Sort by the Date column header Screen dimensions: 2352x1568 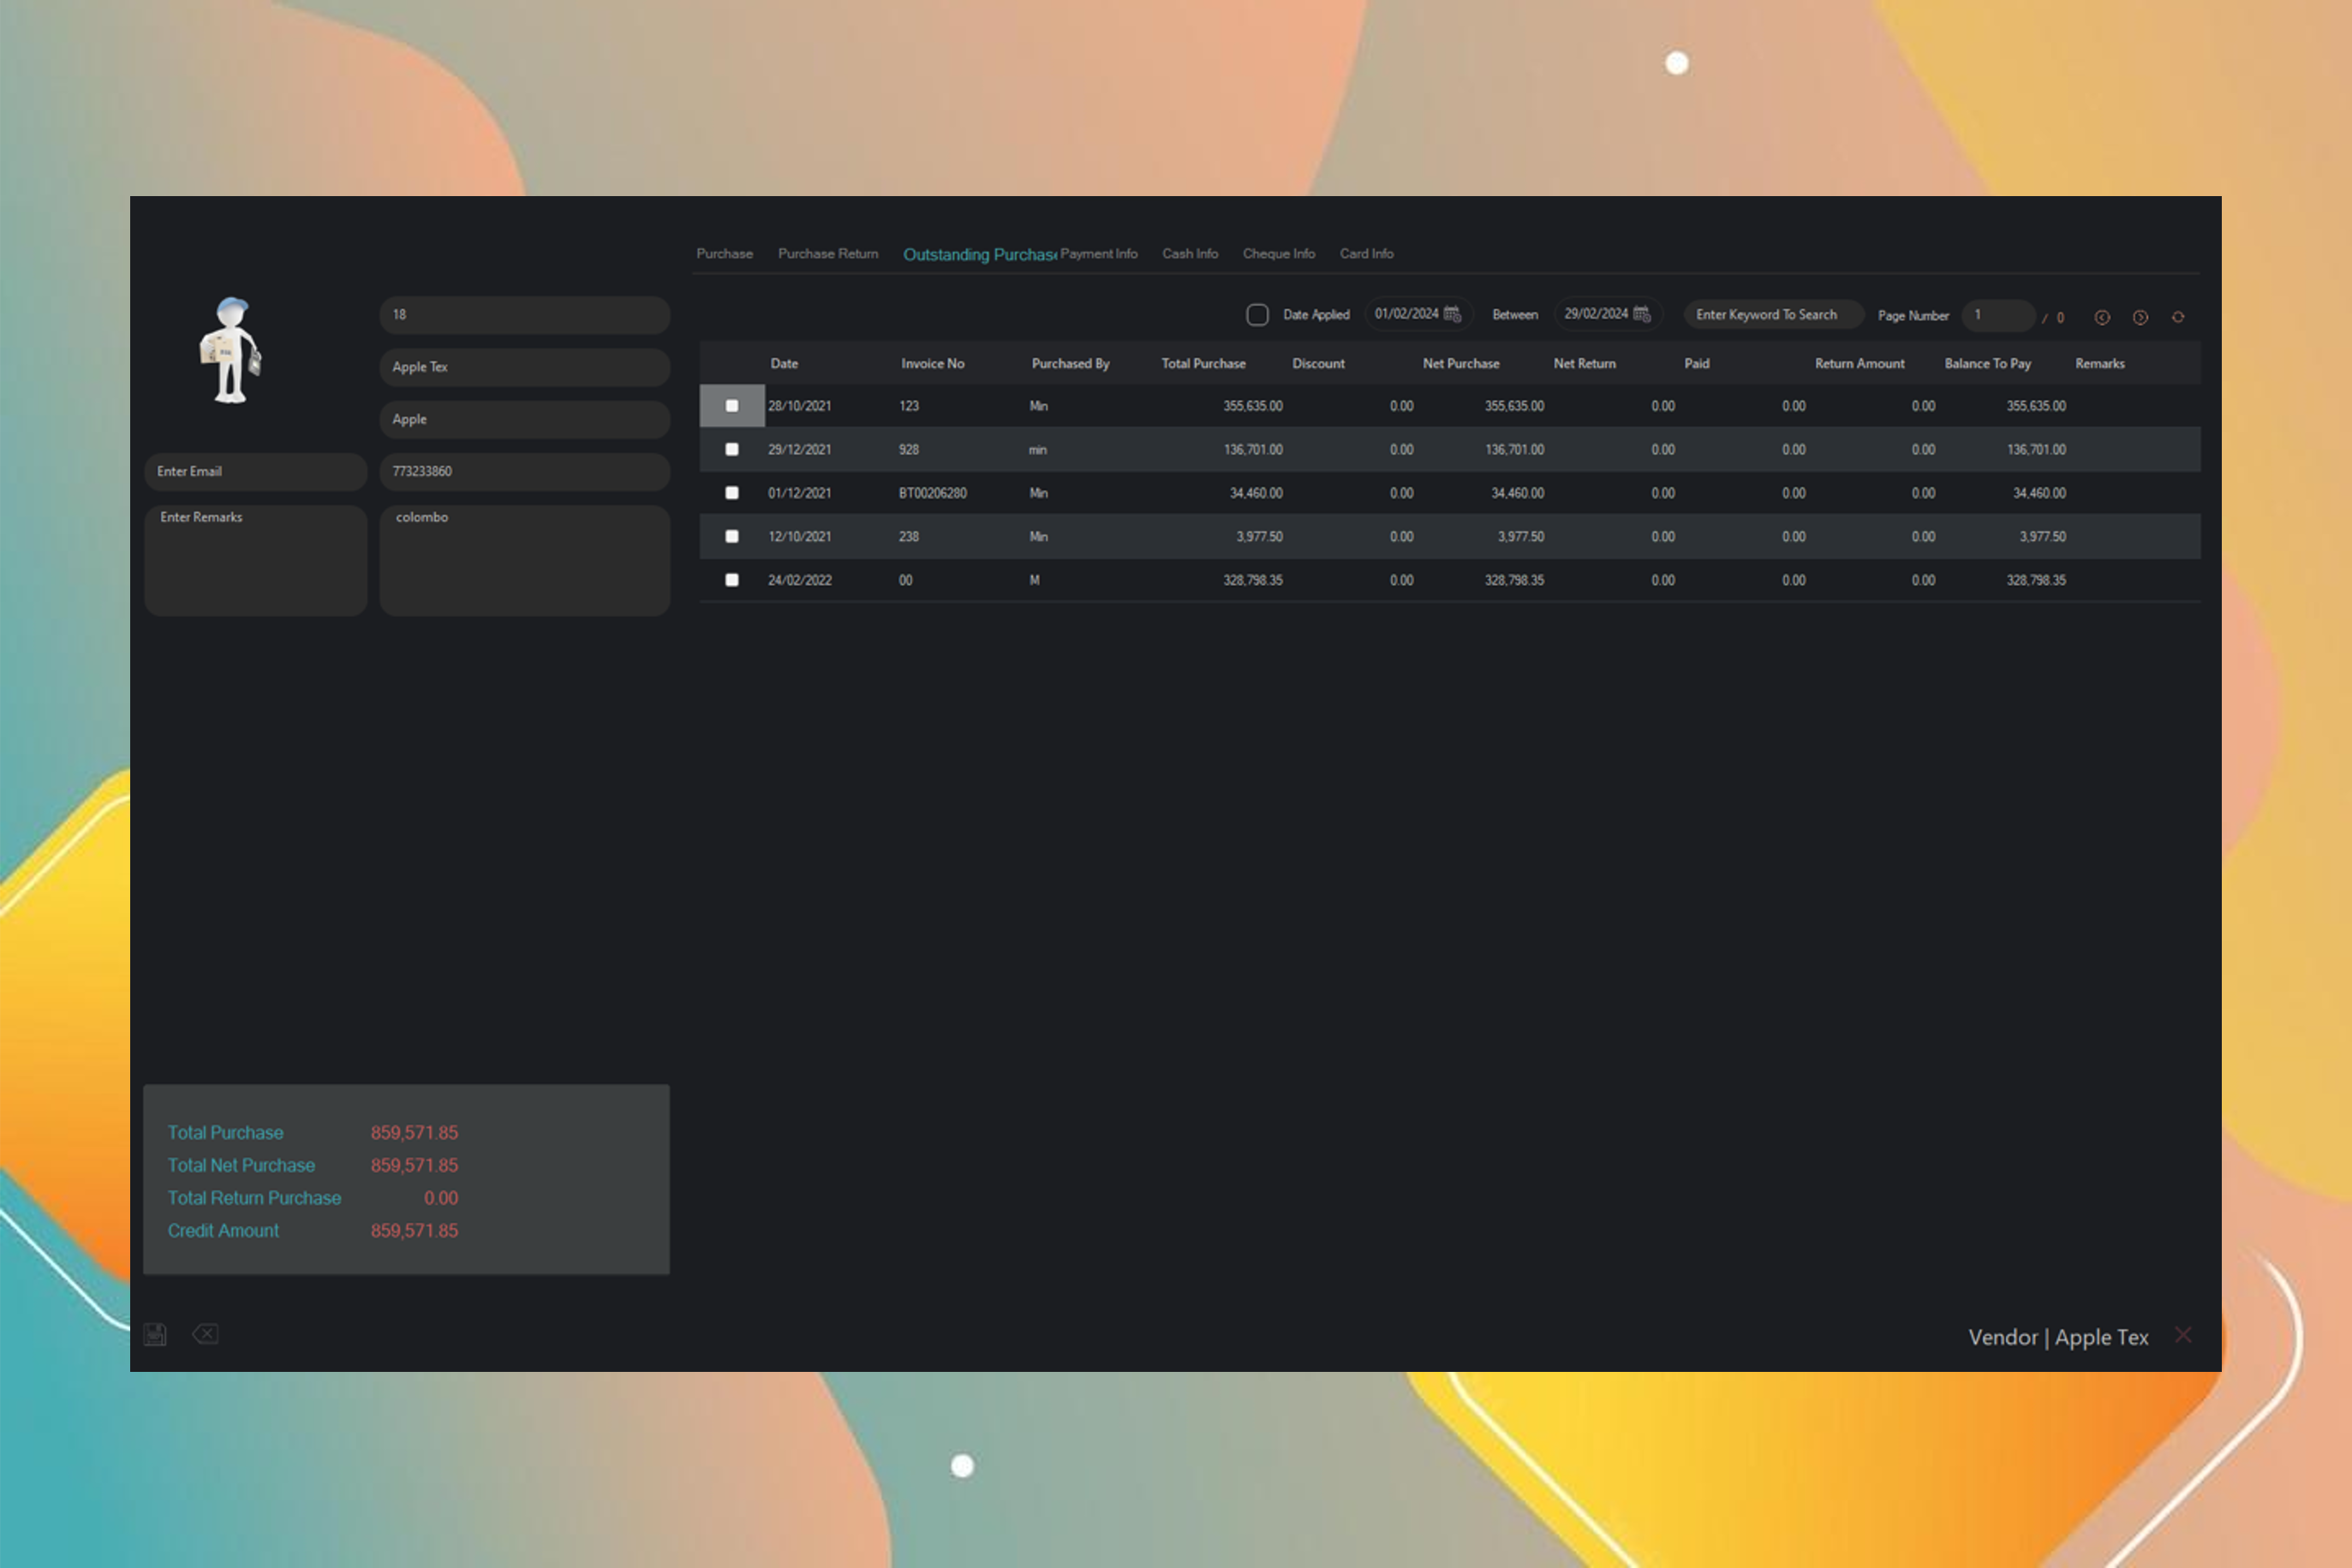click(784, 364)
